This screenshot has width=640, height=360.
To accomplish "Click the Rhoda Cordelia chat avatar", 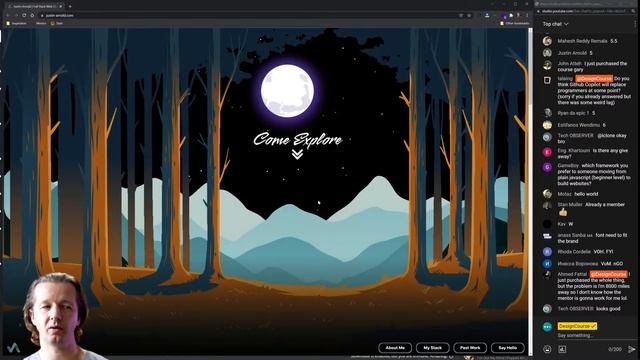I will (x=547, y=251).
